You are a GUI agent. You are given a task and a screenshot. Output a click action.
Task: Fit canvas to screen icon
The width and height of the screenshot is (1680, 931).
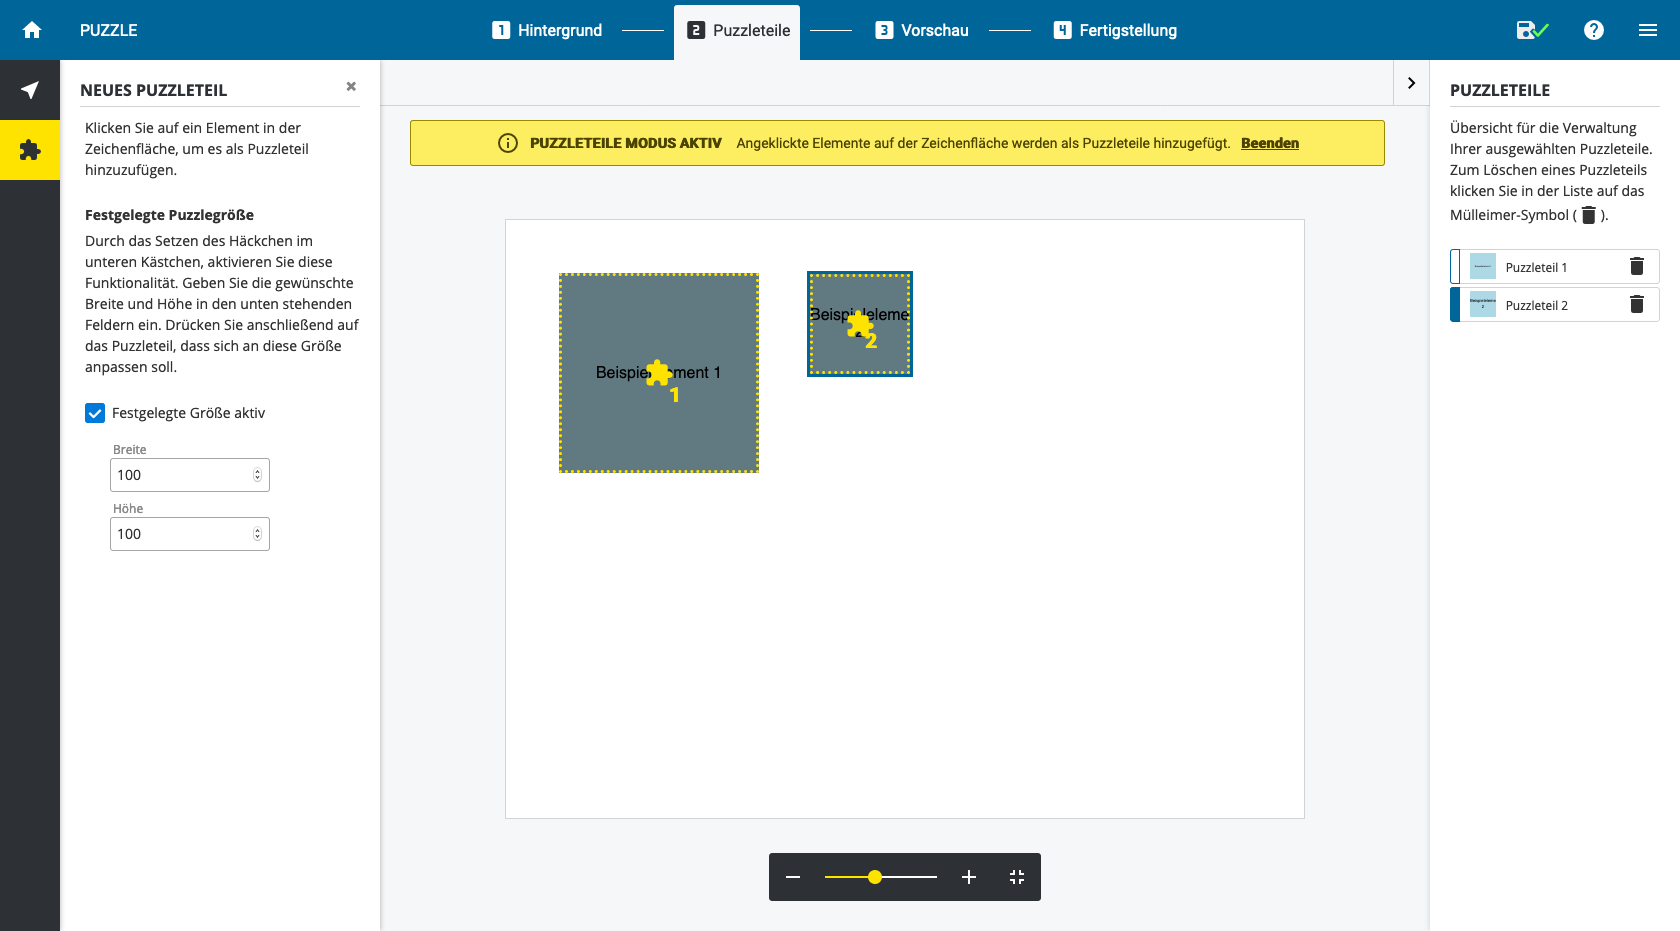[x=1017, y=877]
